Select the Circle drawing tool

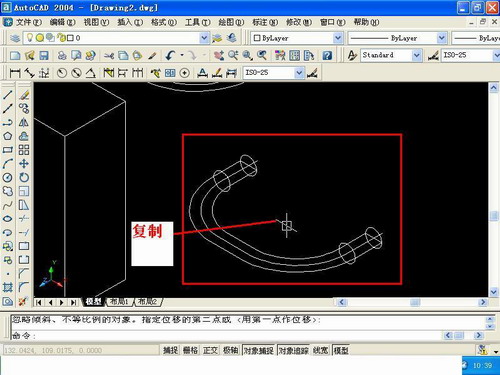point(7,177)
